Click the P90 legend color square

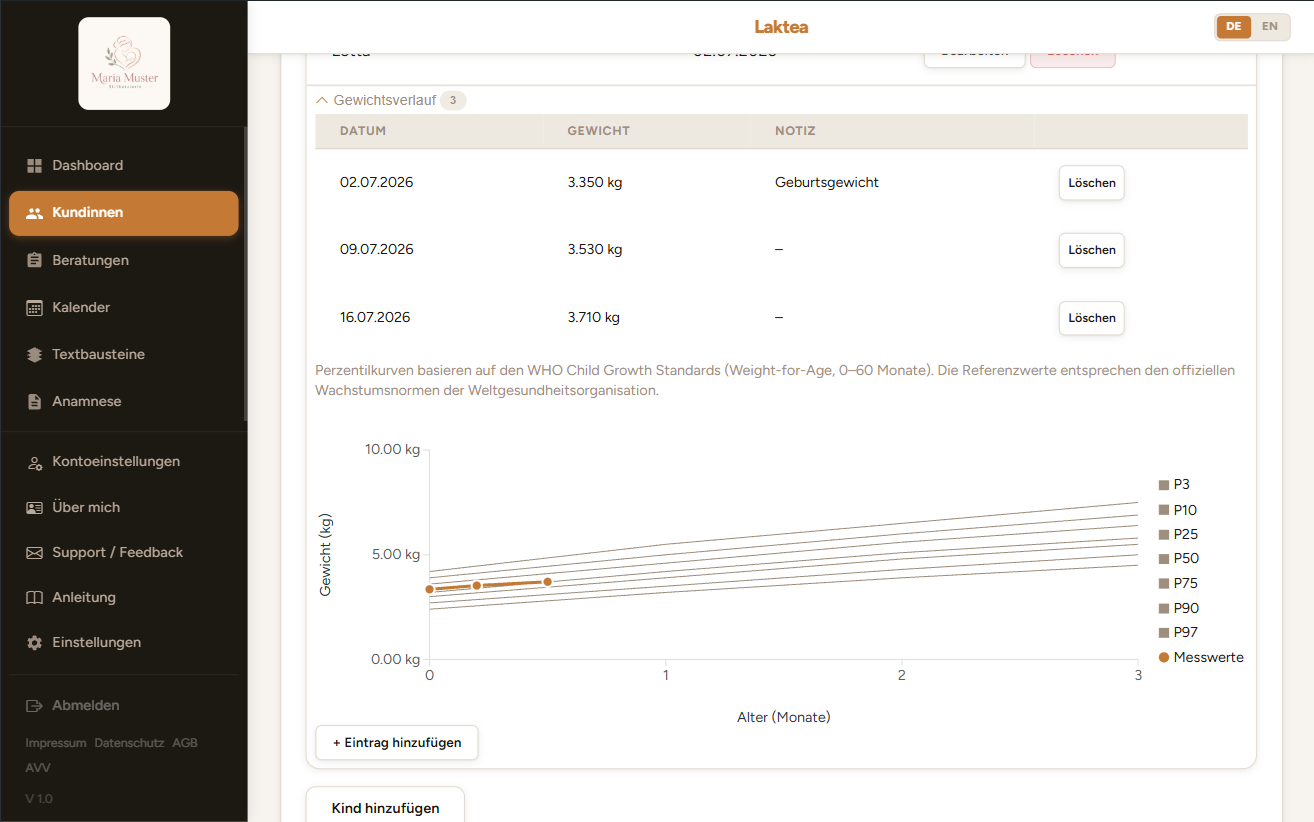click(x=1164, y=608)
